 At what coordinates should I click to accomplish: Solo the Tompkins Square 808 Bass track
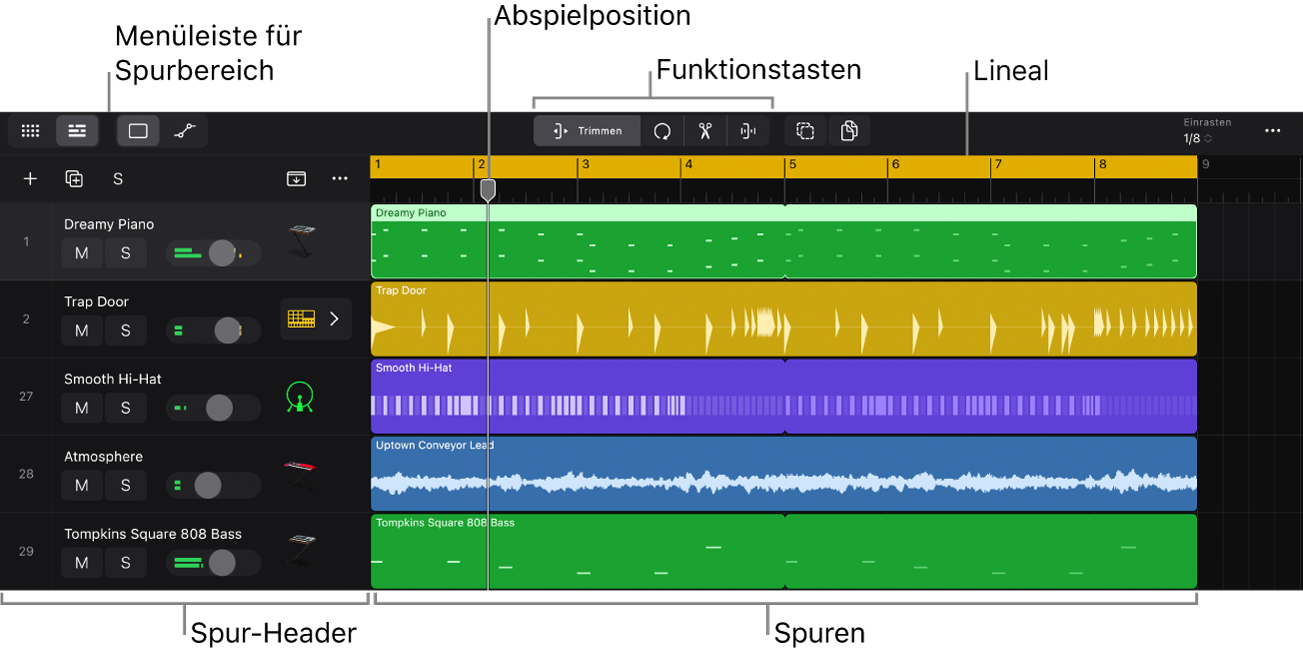(x=126, y=563)
